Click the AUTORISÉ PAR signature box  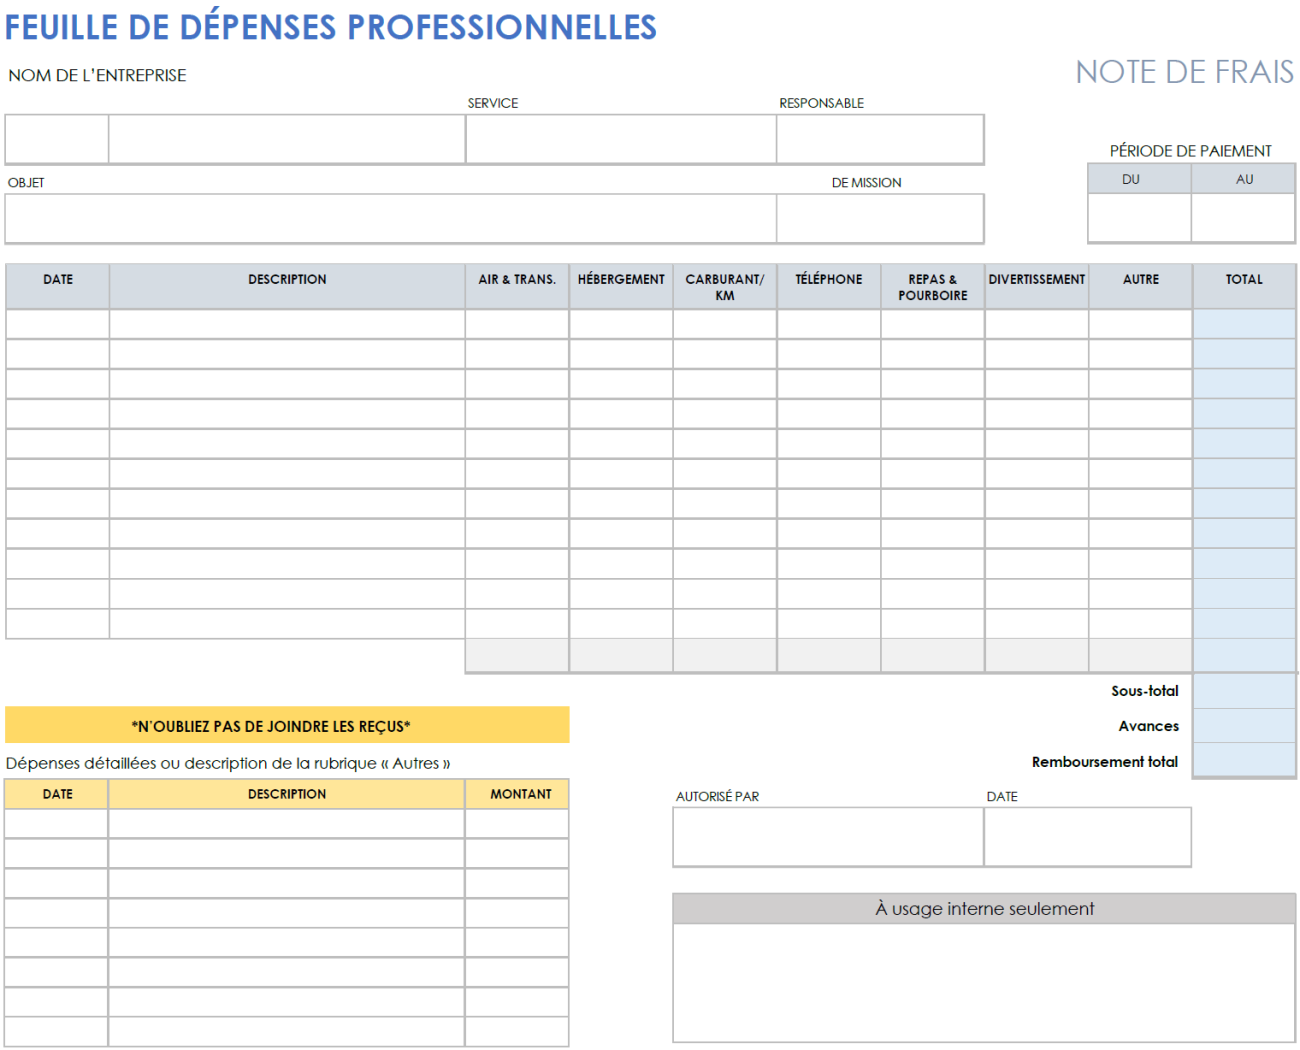coord(827,836)
